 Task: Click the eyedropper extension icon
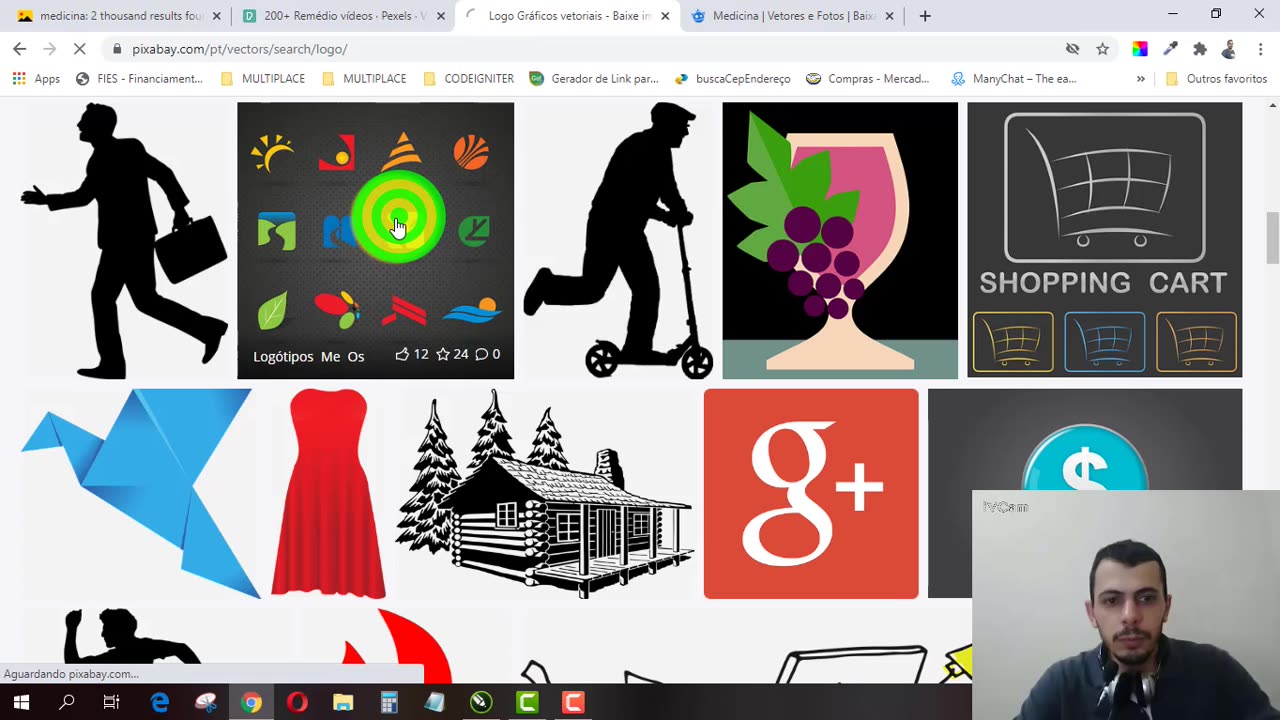pyautogui.click(x=1170, y=49)
